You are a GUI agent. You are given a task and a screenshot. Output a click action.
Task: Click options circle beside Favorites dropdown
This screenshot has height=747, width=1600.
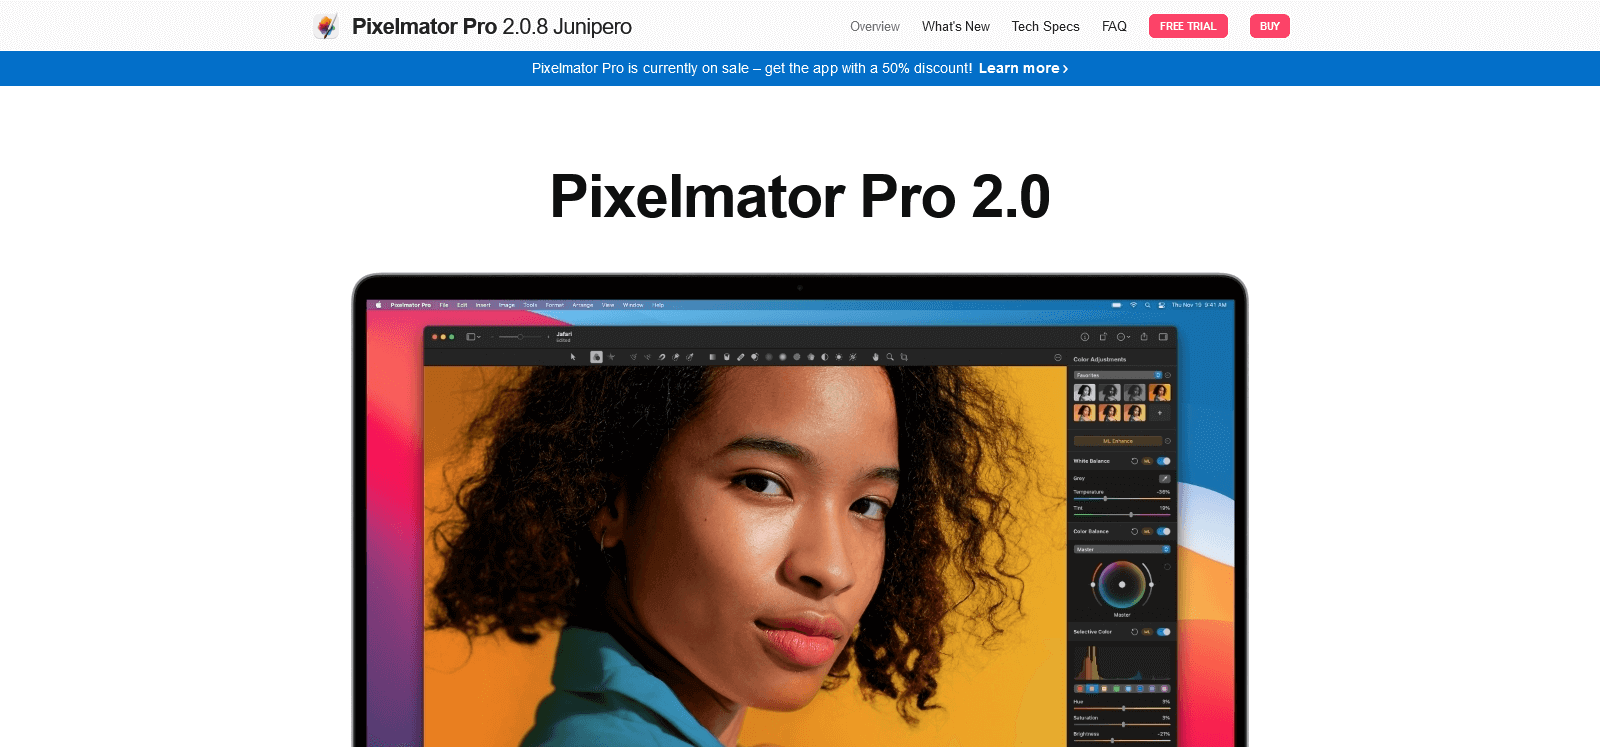click(x=1168, y=375)
